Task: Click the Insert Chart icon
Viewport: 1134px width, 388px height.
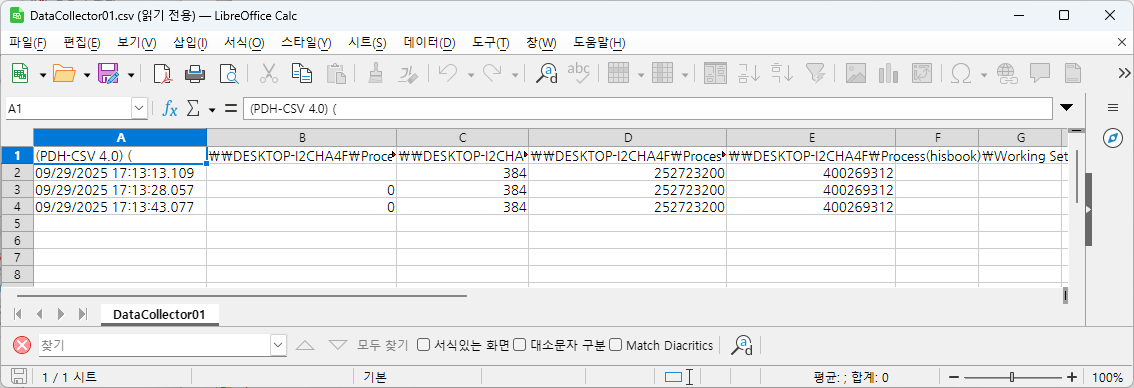Action: [x=889, y=73]
